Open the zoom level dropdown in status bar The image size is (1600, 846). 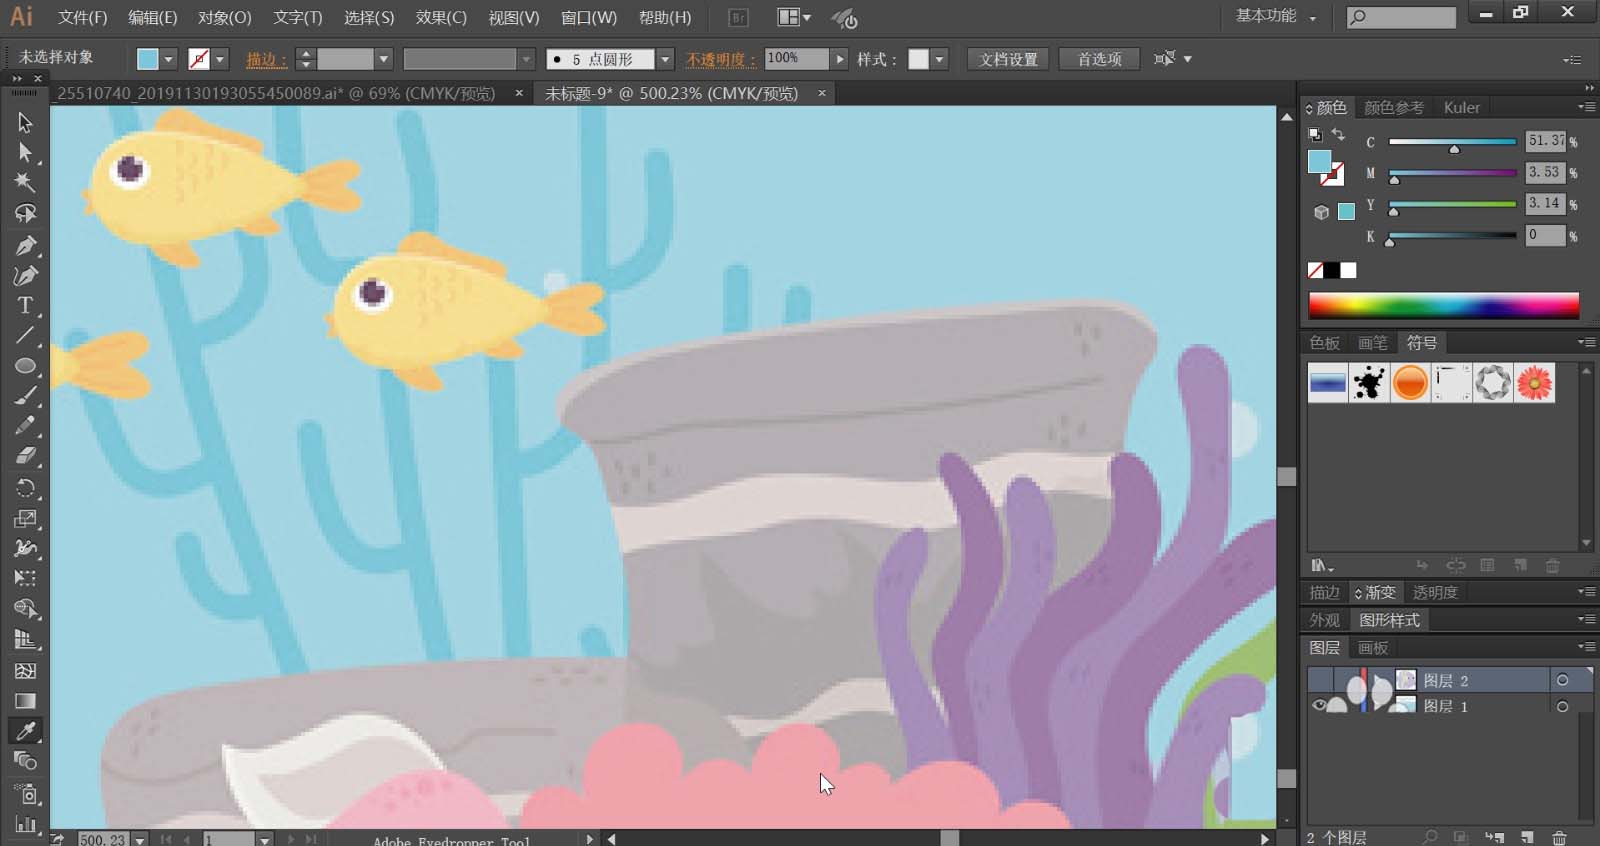pos(140,840)
